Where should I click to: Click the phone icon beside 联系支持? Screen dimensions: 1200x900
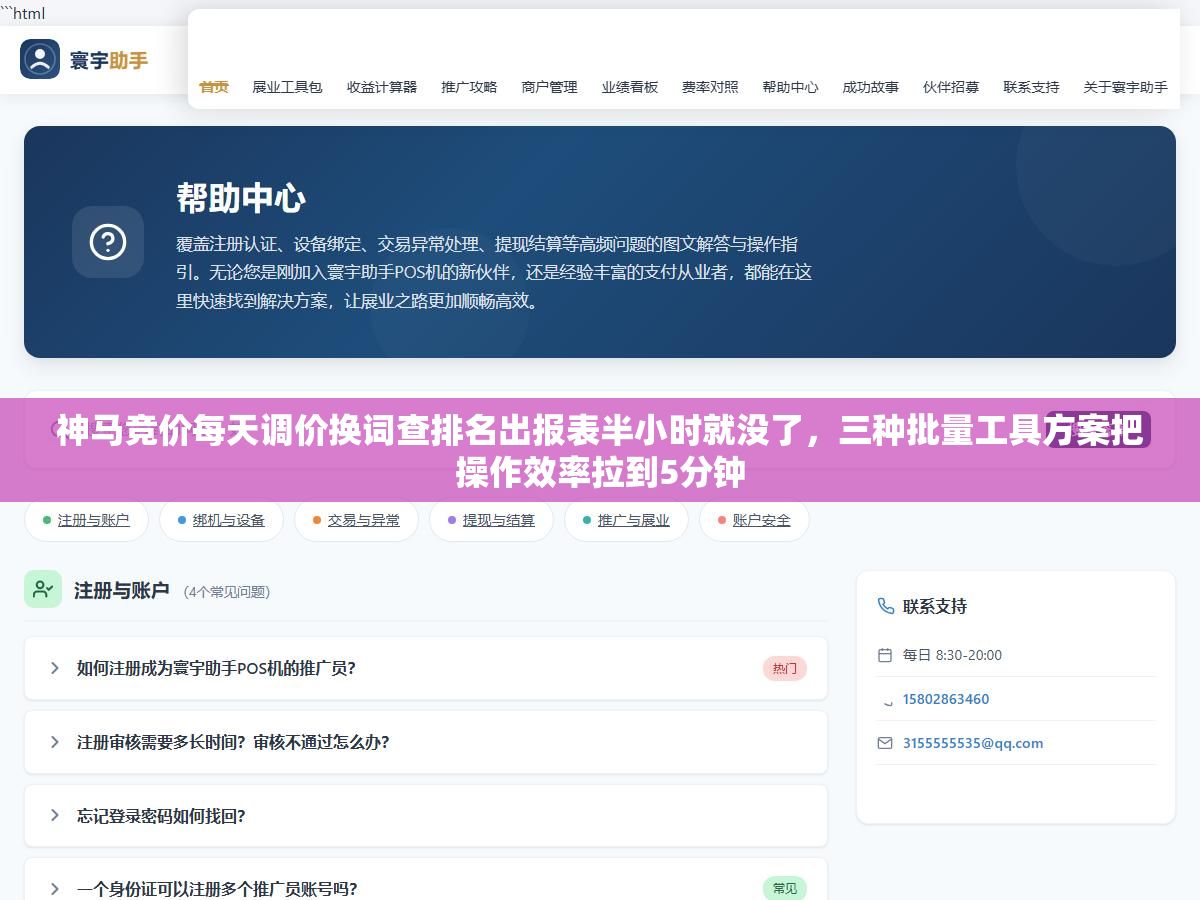(885, 606)
